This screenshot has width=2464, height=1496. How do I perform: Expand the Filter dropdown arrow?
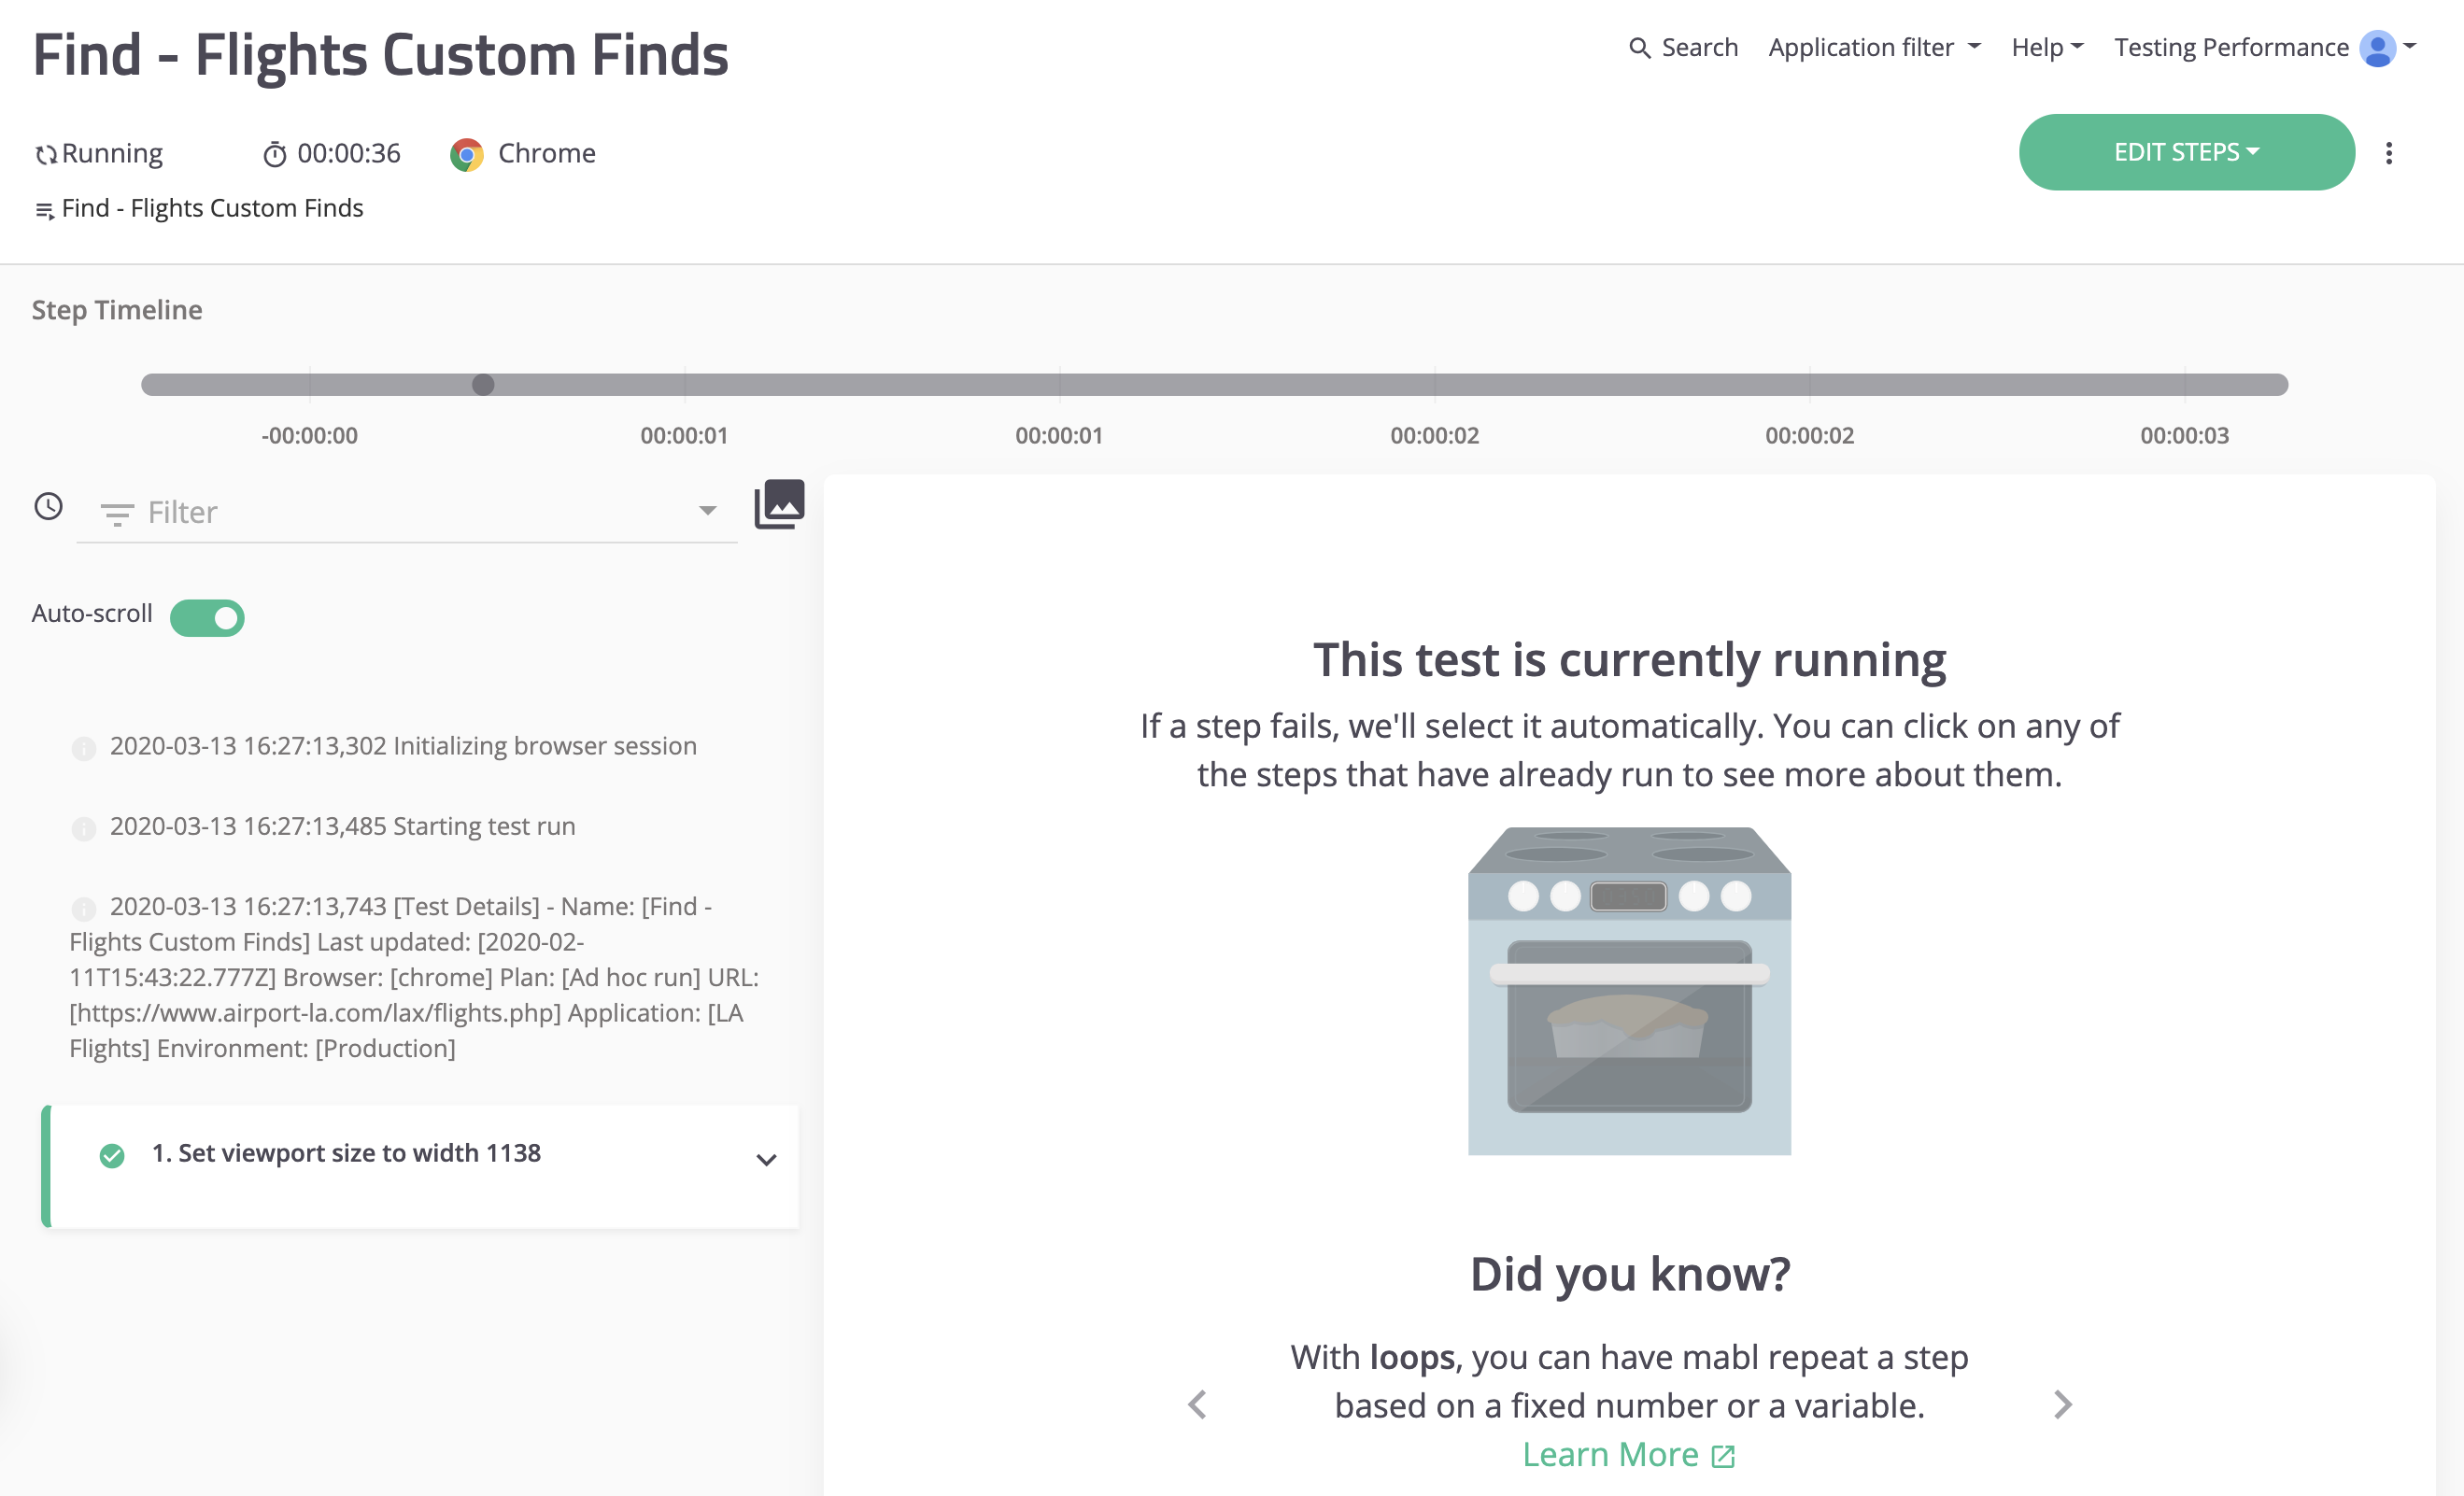click(x=708, y=511)
